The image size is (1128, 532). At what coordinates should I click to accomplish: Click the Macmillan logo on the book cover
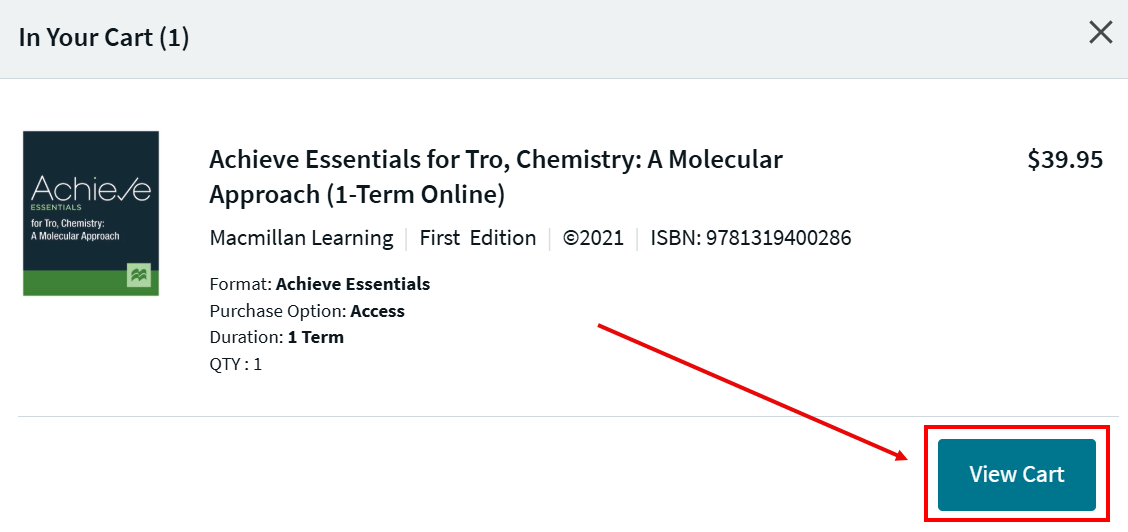pyautogui.click(x=138, y=276)
